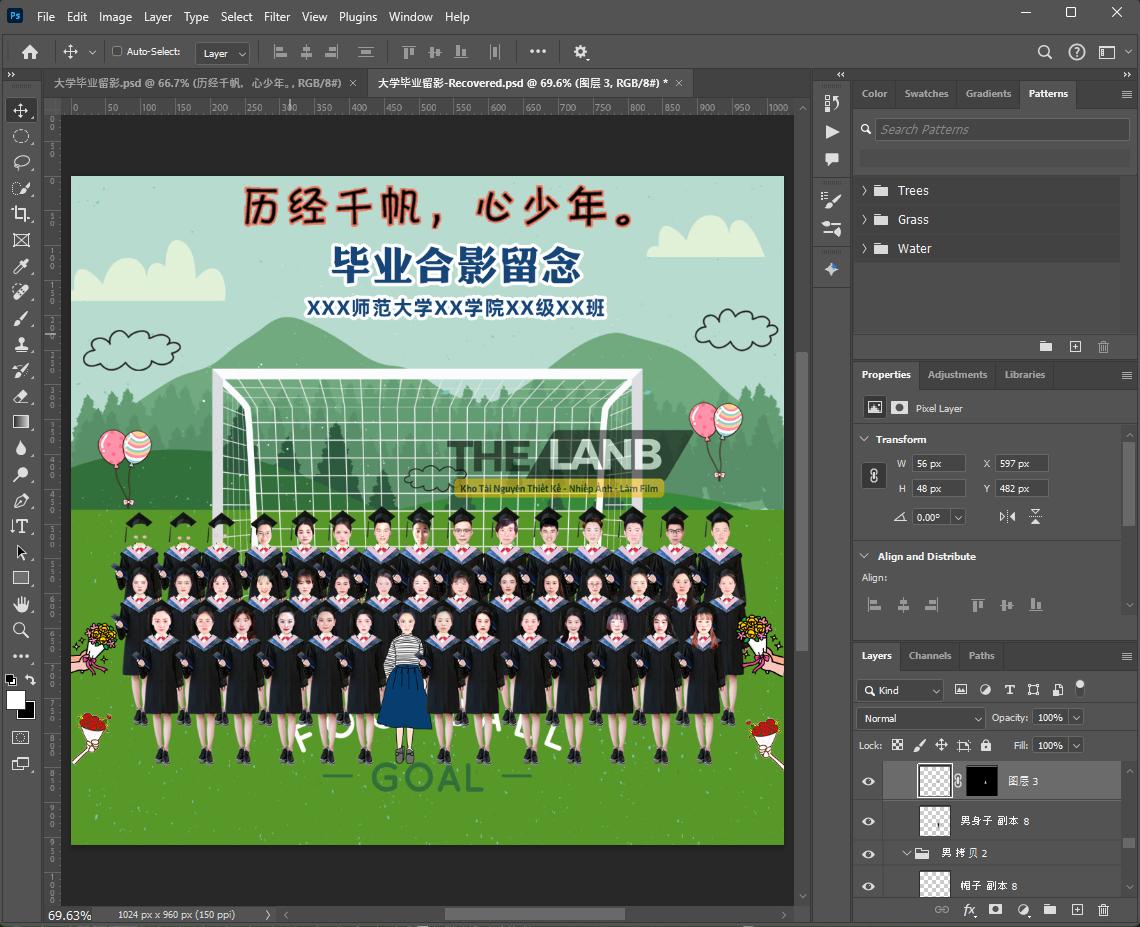This screenshot has width=1140, height=927.
Task: Select the Crop tool
Action: tap(20, 214)
